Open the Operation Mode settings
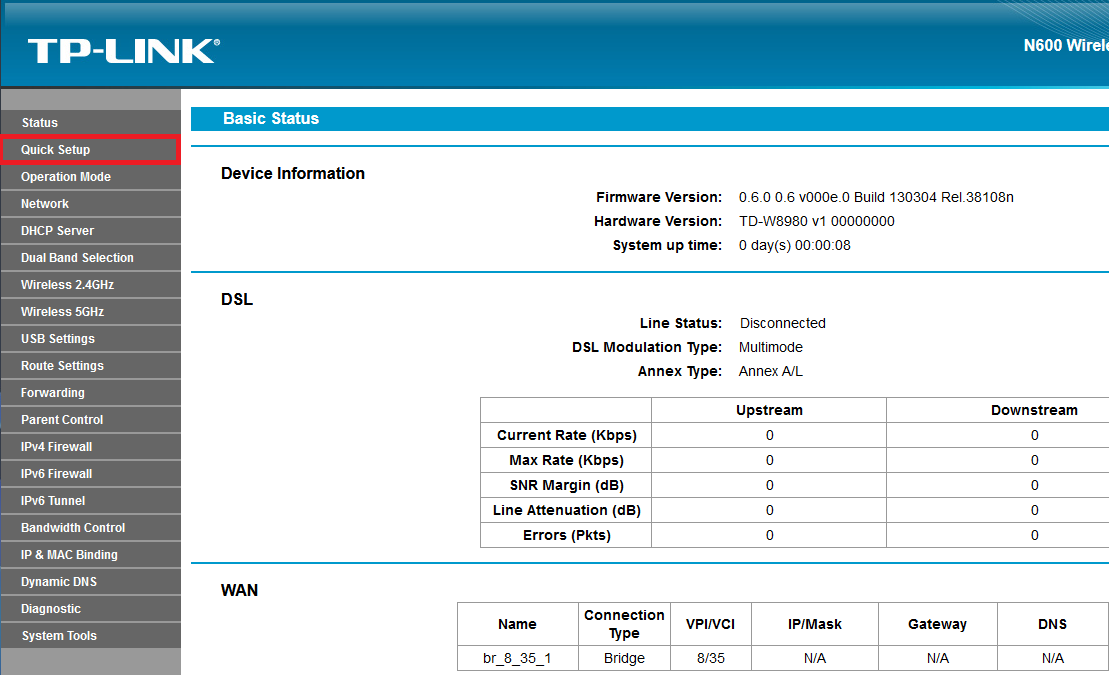Screen dimensions: 1109x675 [x=64, y=176]
